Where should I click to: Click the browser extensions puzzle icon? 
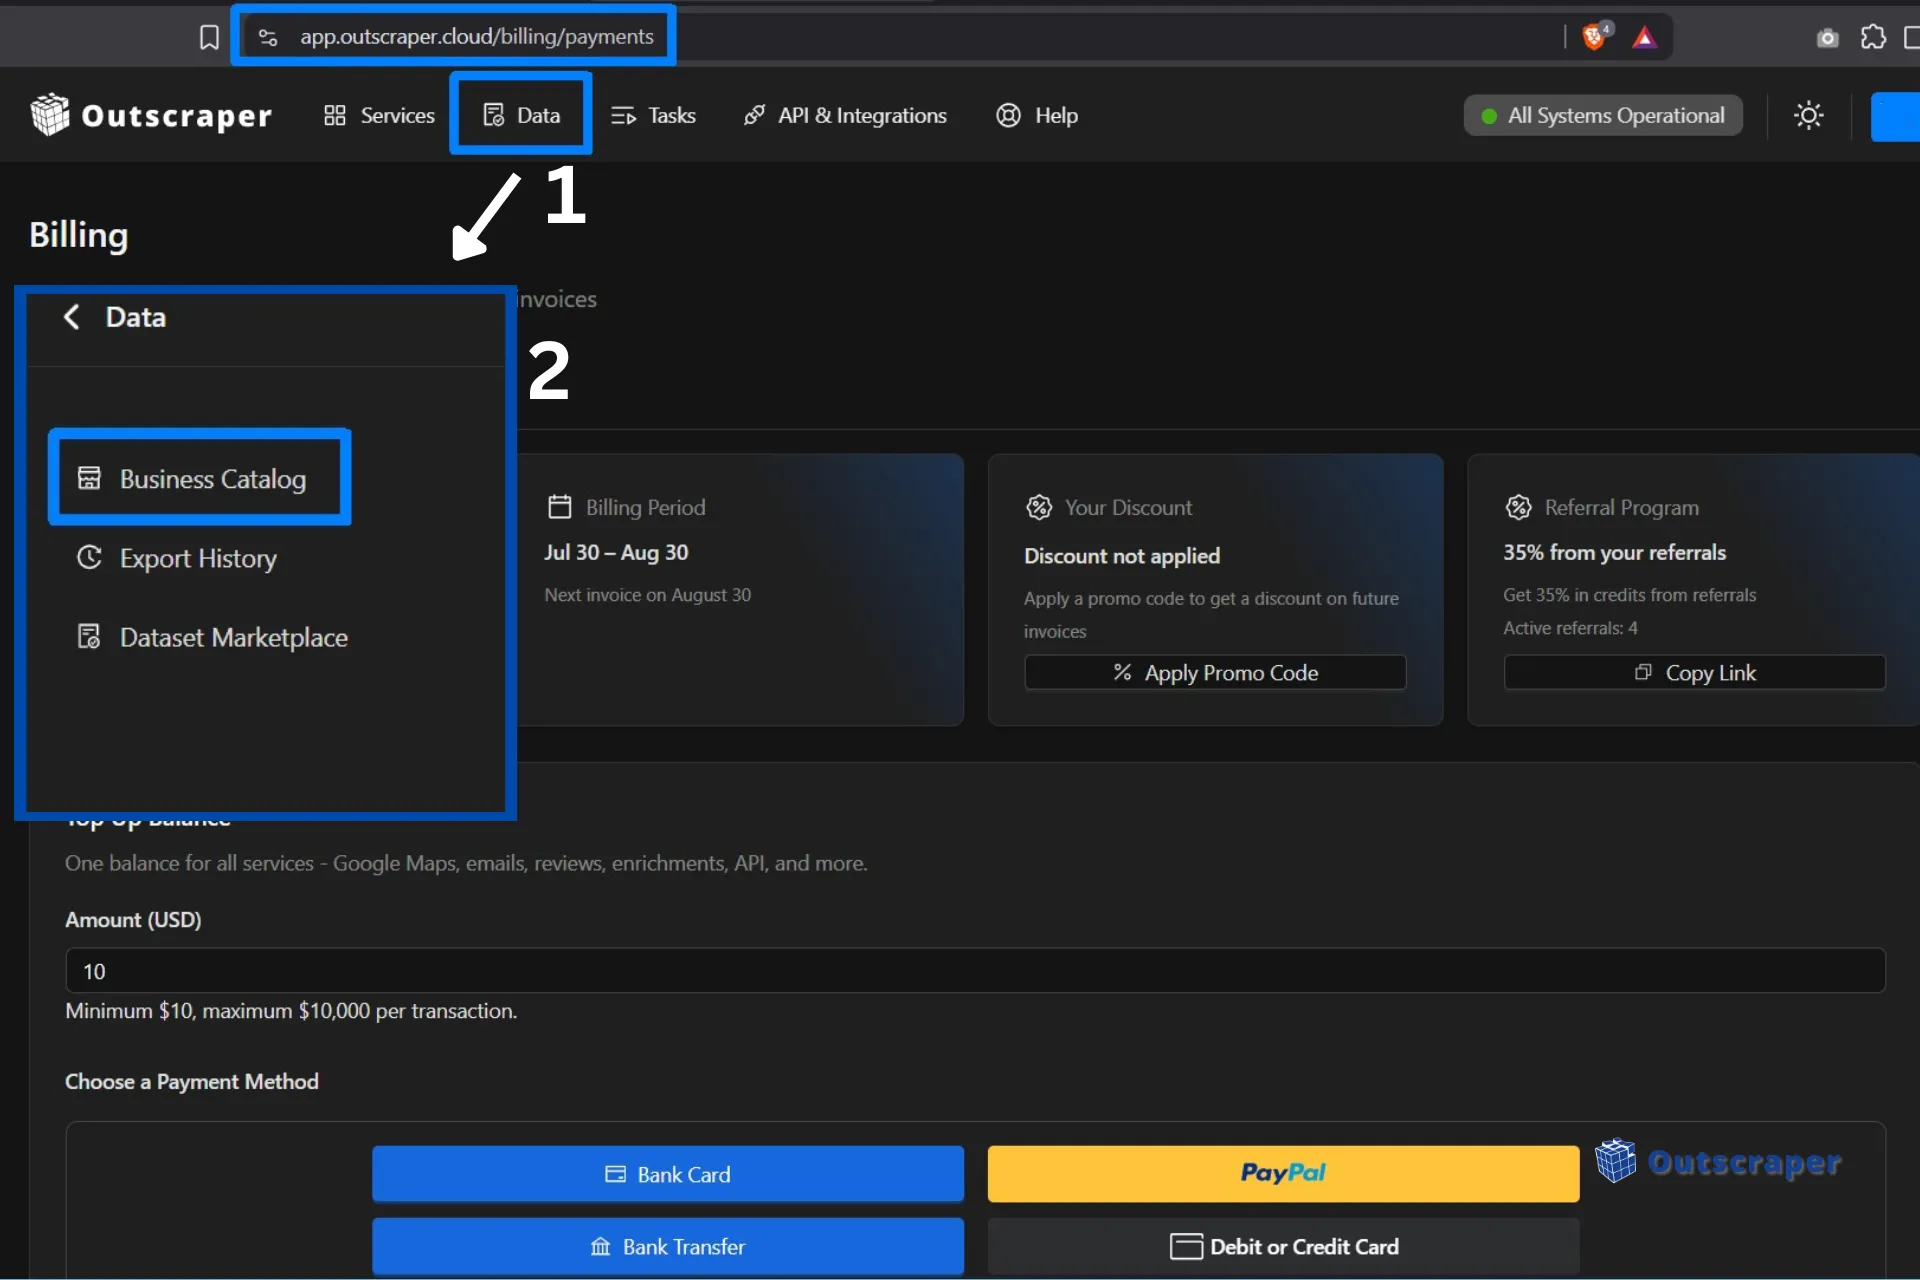[x=1873, y=38]
